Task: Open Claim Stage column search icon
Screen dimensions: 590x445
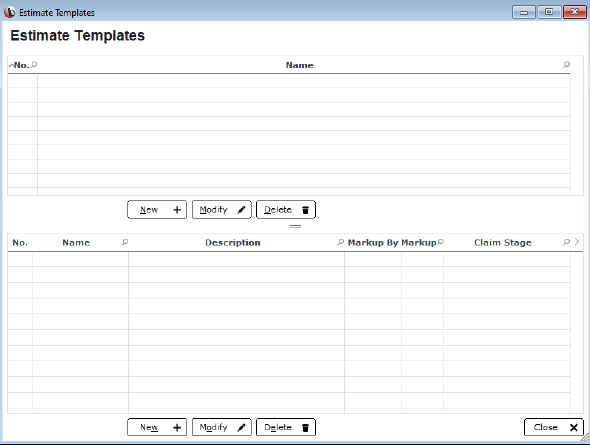Action: click(x=566, y=242)
